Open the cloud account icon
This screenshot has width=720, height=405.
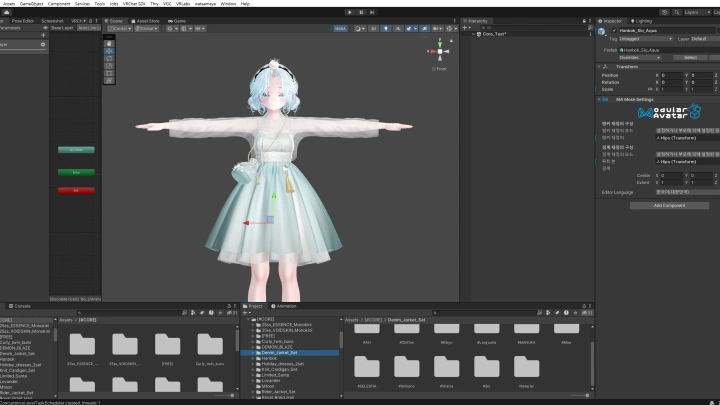tap(6, 12)
